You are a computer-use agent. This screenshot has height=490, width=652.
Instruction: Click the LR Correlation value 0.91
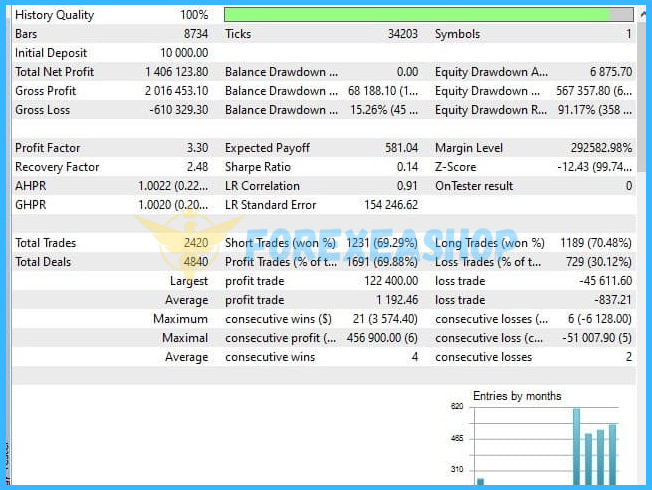407,186
